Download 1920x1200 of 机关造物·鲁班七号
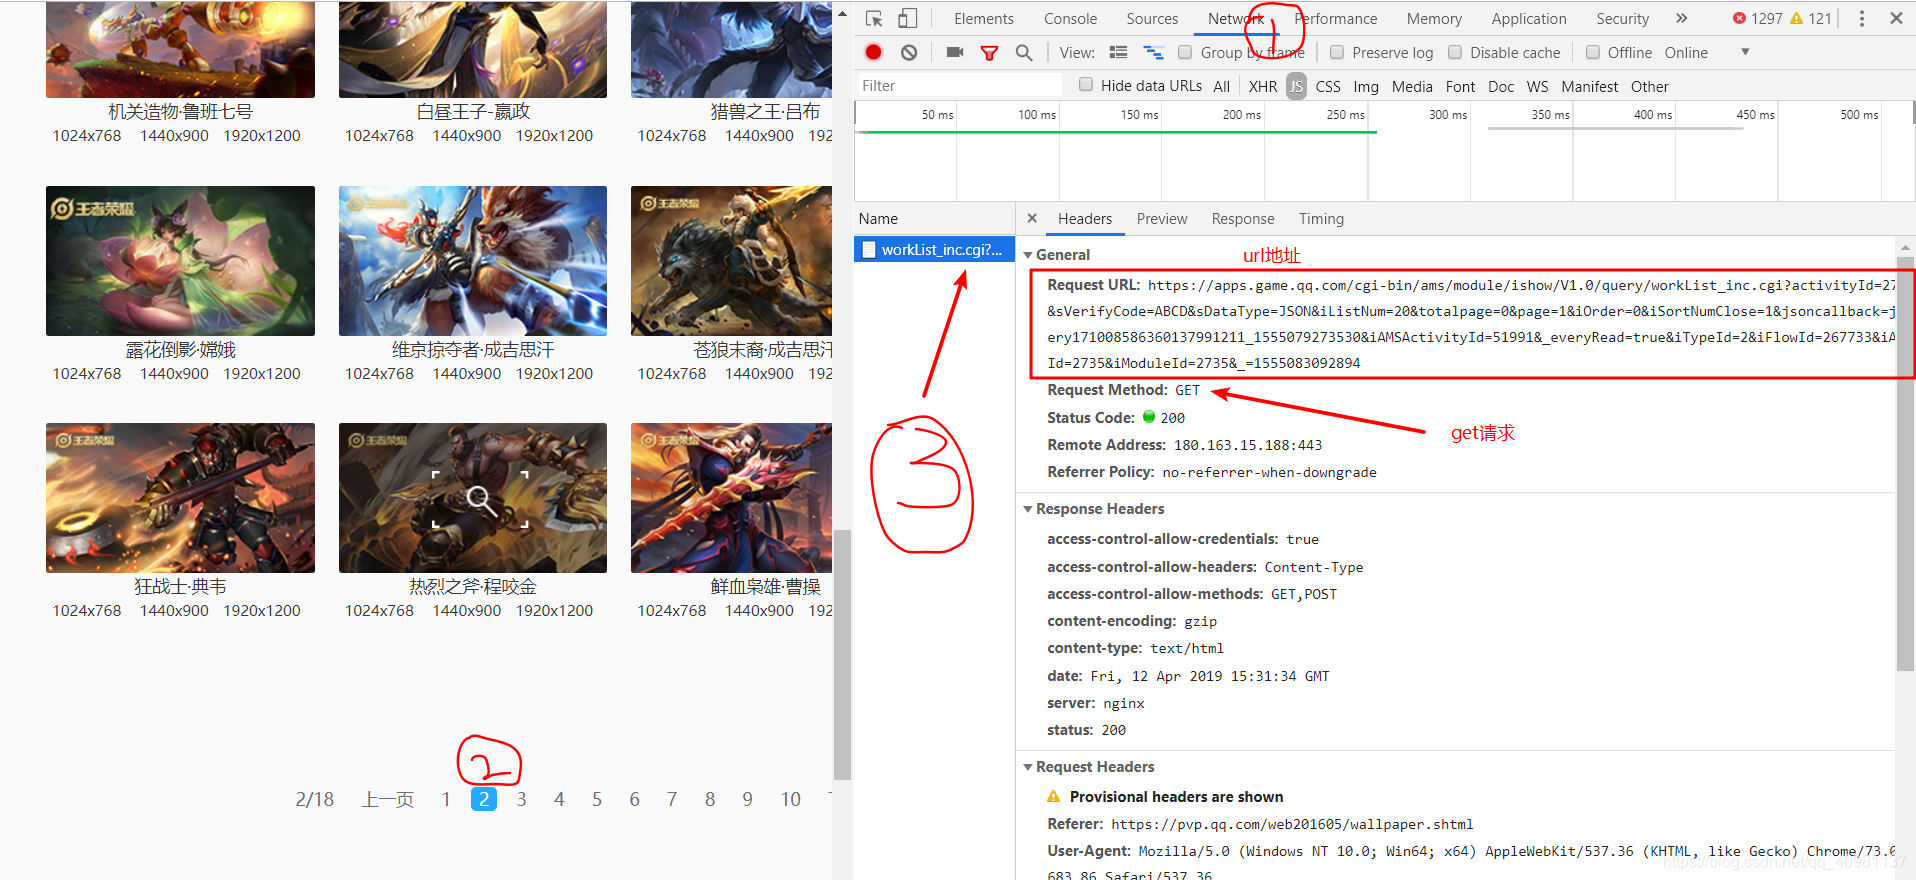The width and height of the screenshot is (1916, 880). pos(262,135)
